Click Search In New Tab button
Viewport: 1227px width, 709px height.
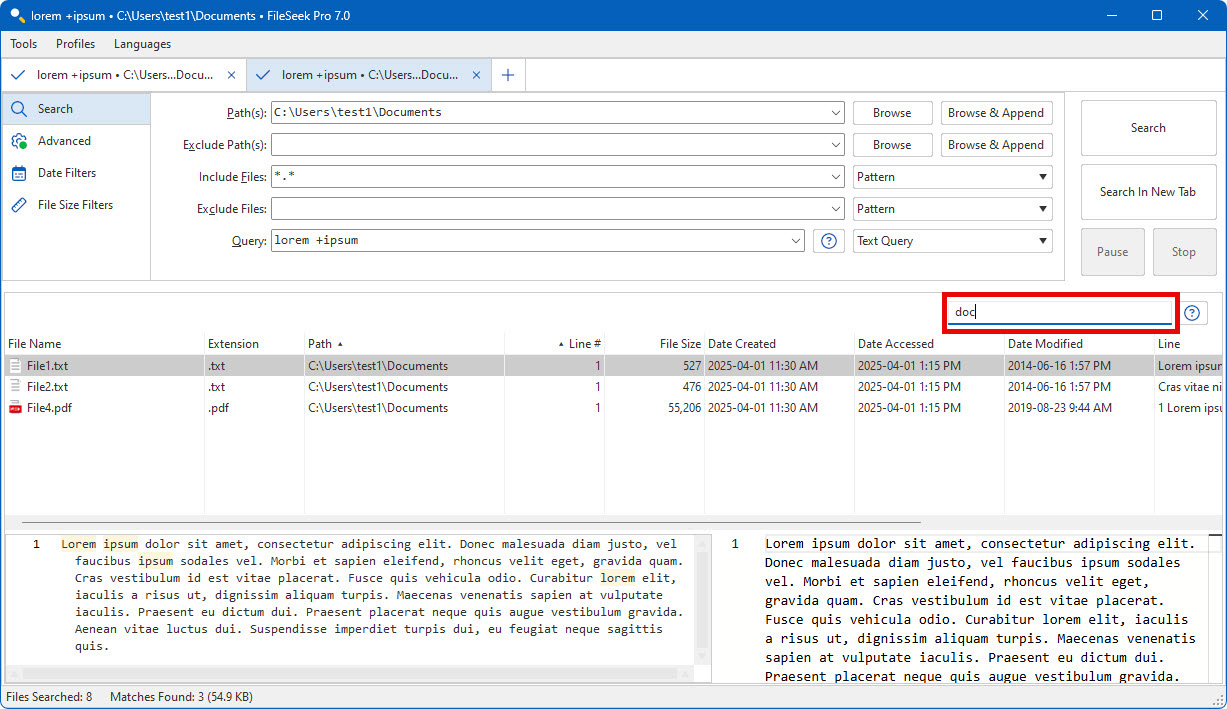pos(1148,192)
